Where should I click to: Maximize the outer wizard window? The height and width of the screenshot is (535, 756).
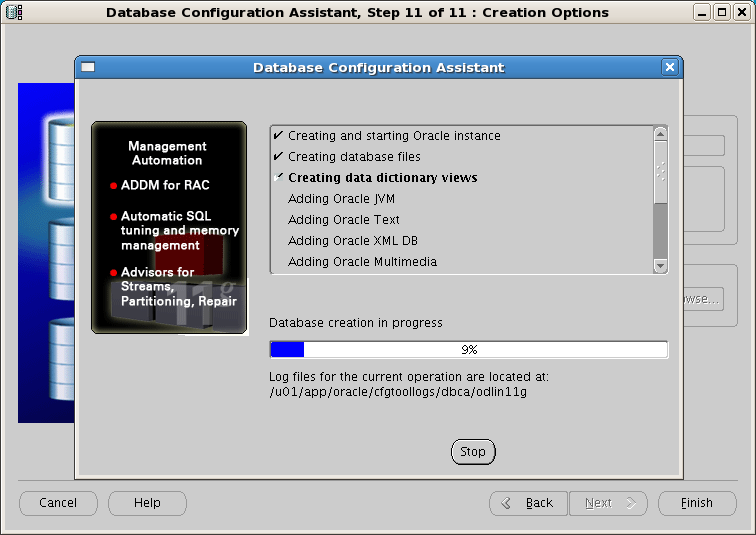[722, 12]
